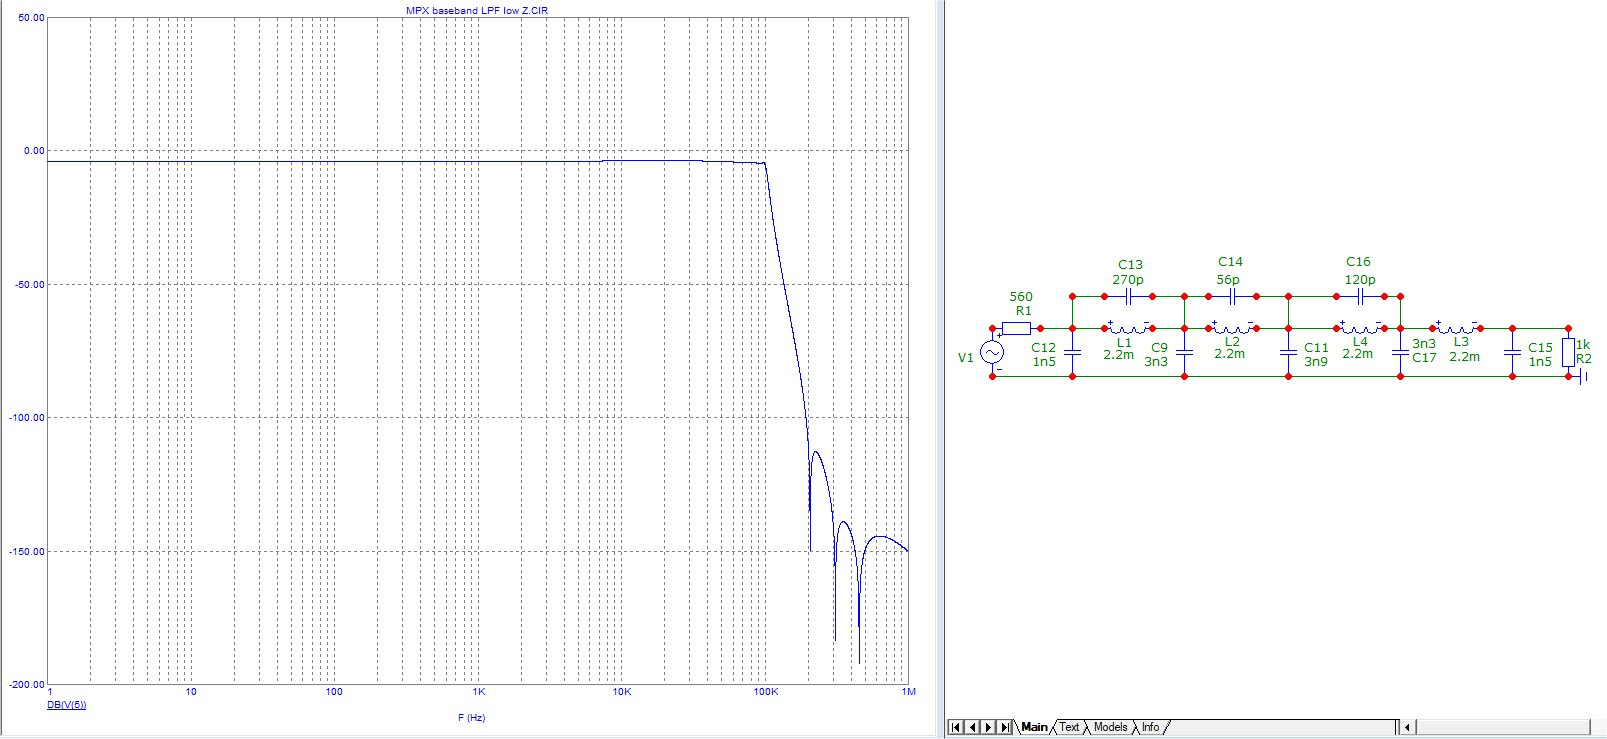
Task: Select capacitor C16 120p symbol
Action: coord(1360,297)
